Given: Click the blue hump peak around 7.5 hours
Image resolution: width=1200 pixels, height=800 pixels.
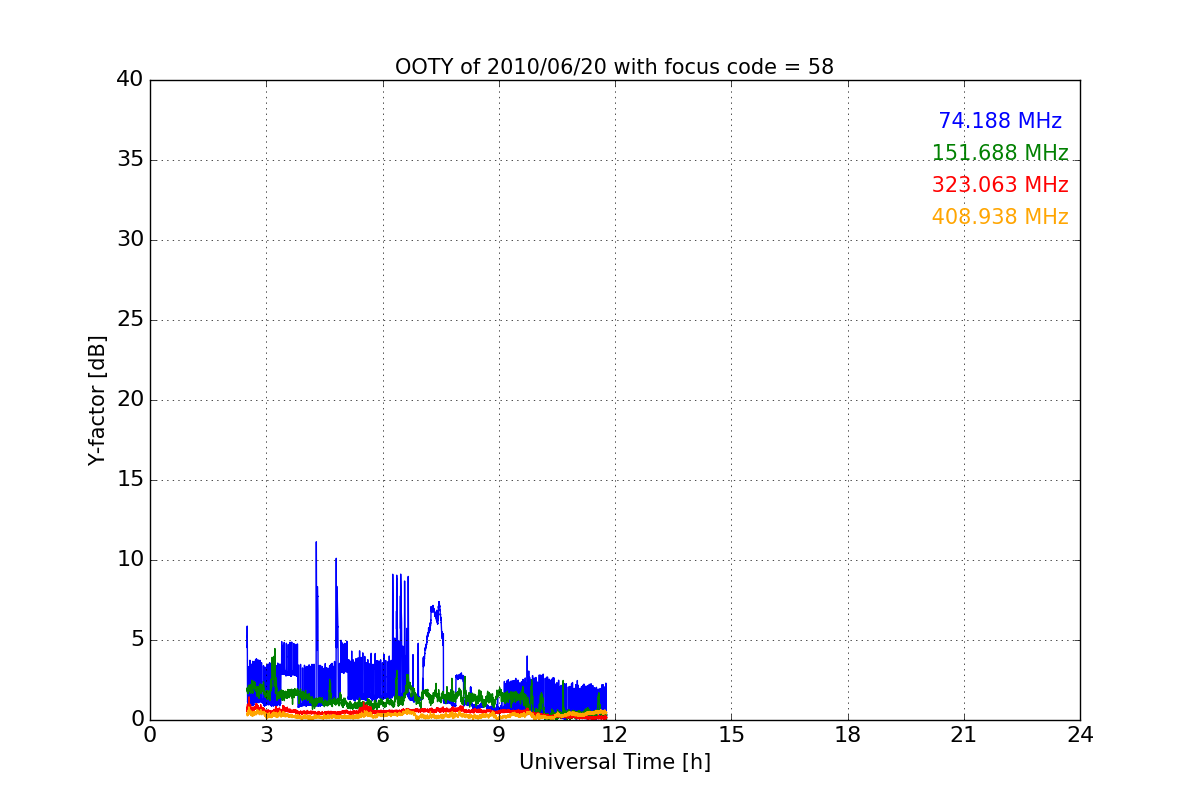Looking at the screenshot, I should (438, 604).
